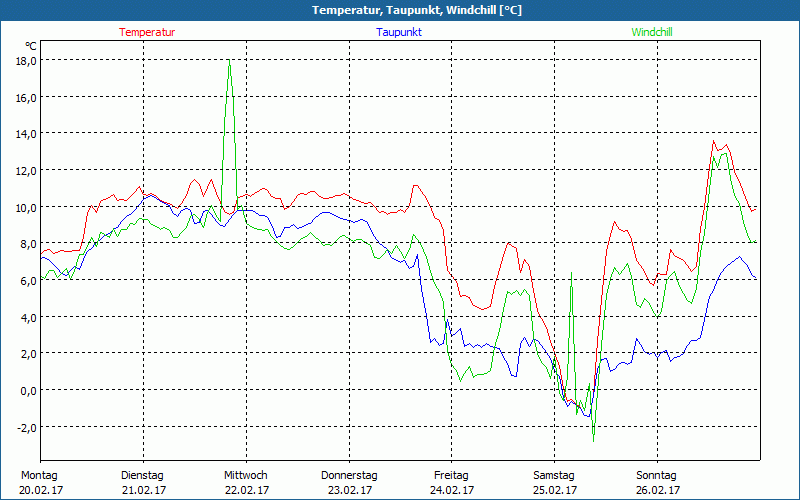Click the 14,0 y-axis value
800x500 pixels.
coord(27,134)
